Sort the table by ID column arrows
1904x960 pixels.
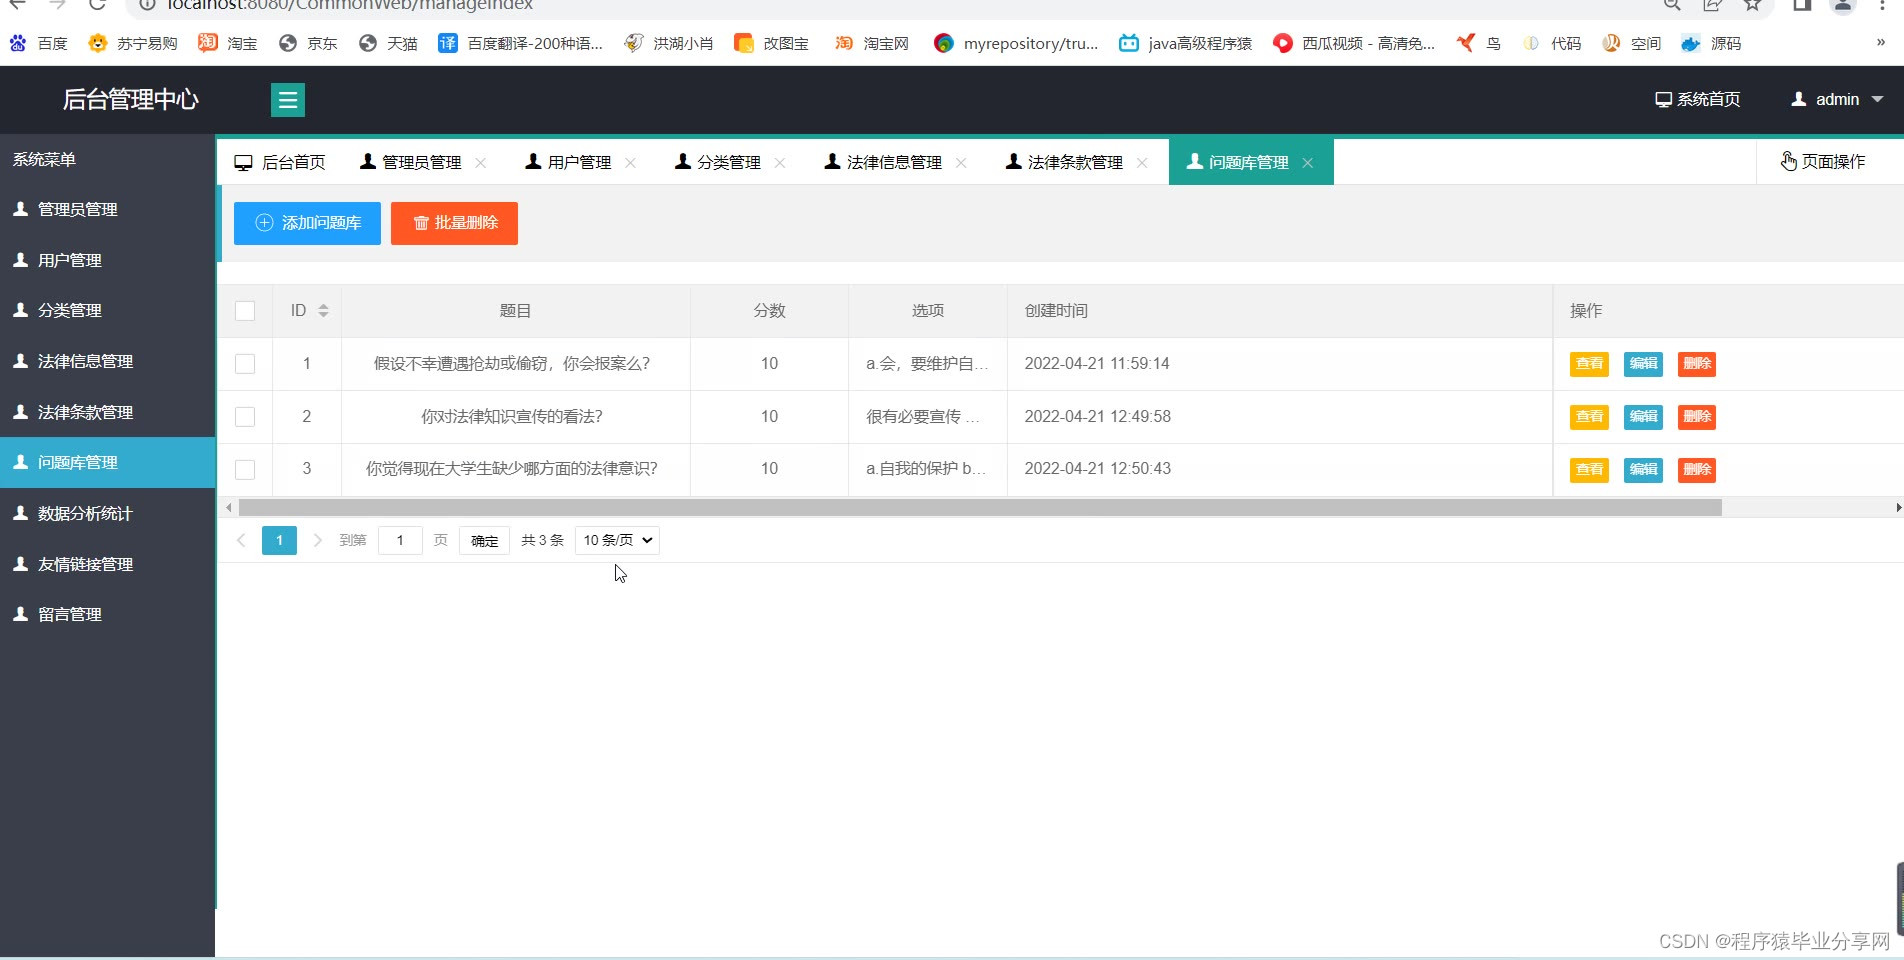(x=323, y=311)
